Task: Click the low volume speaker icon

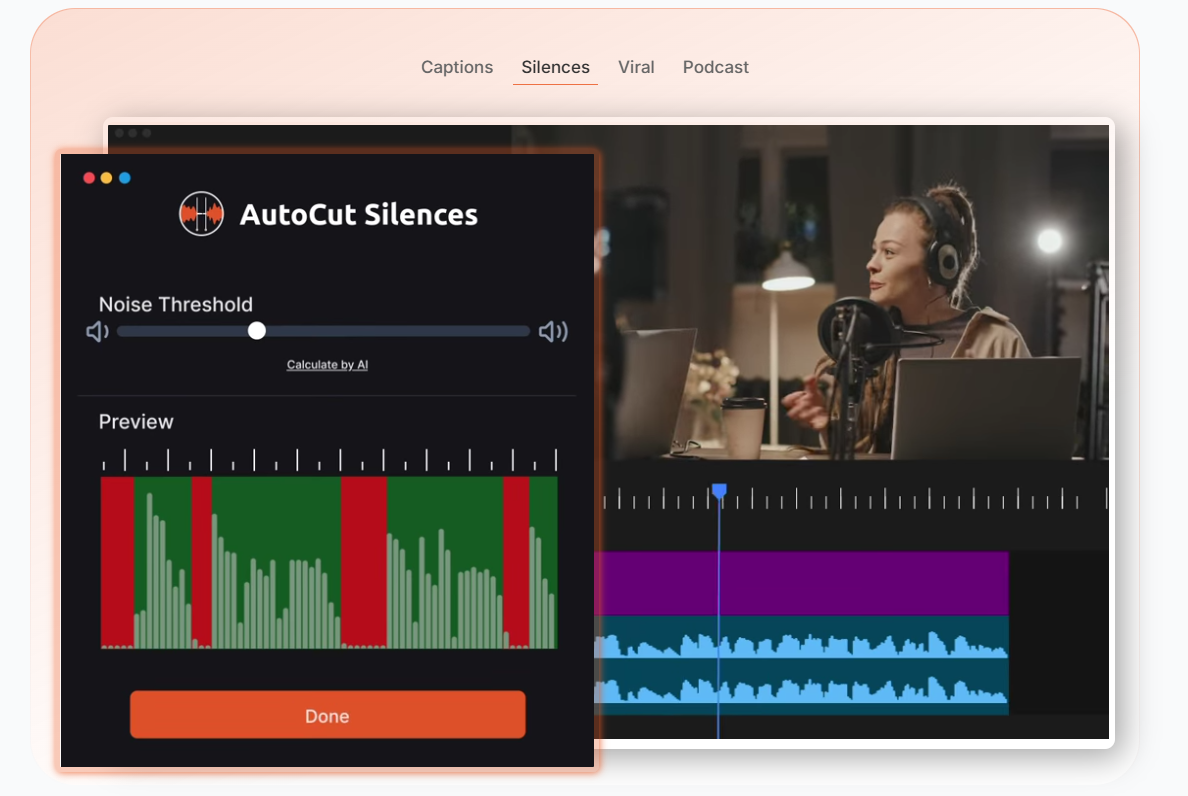Action: coord(97,331)
